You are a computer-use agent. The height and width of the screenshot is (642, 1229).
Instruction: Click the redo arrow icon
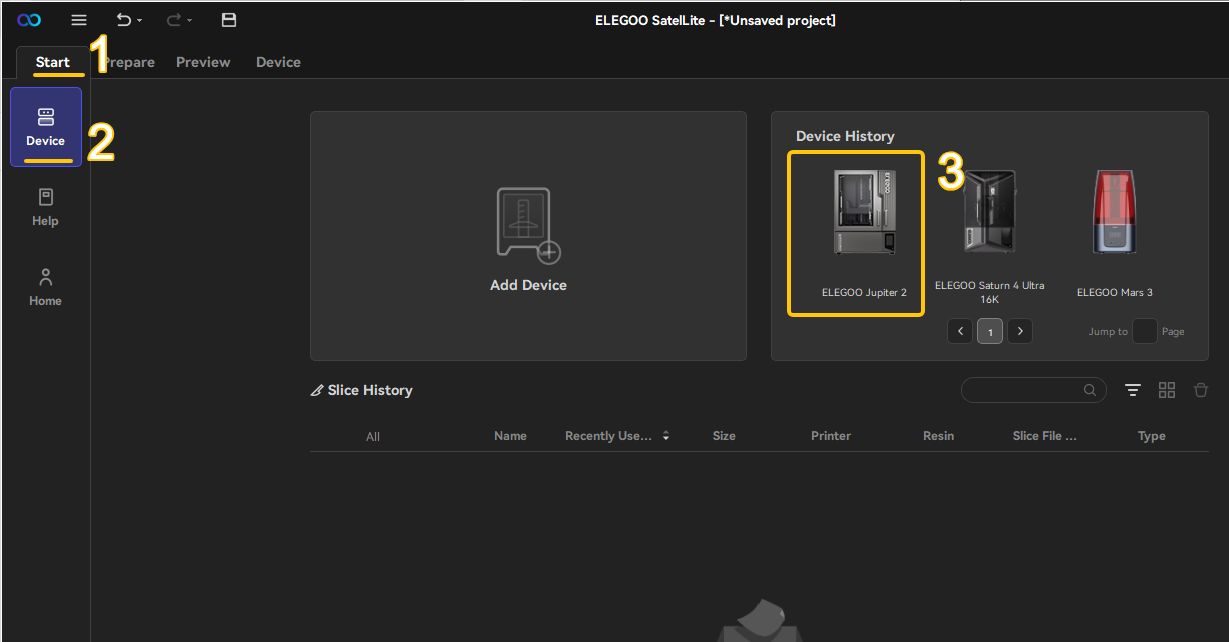point(173,20)
